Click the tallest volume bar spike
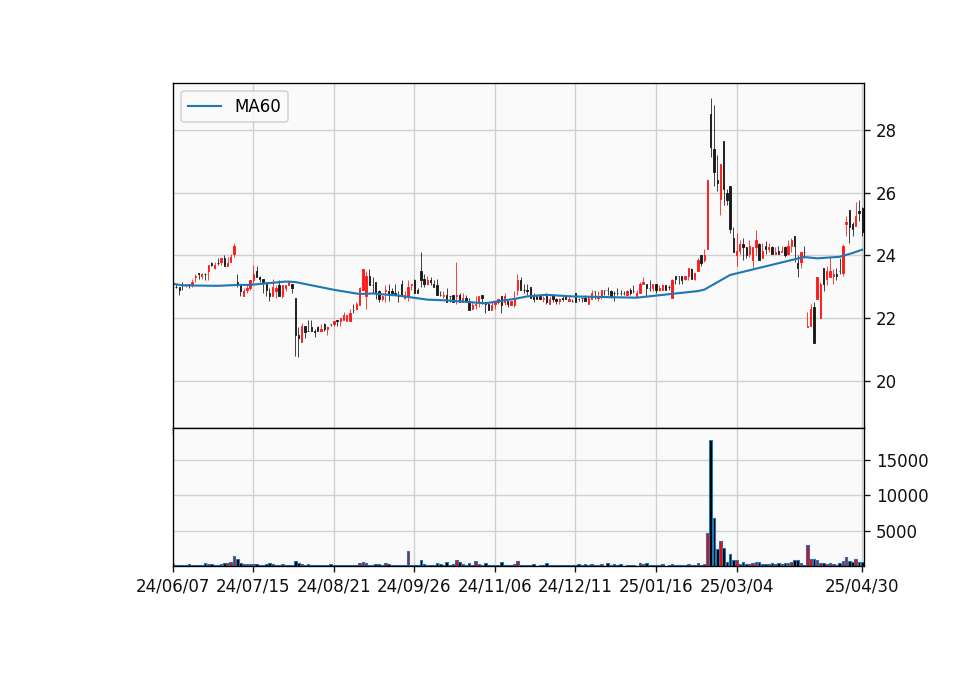The width and height of the screenshot is (960, 690). click(711, 503)
